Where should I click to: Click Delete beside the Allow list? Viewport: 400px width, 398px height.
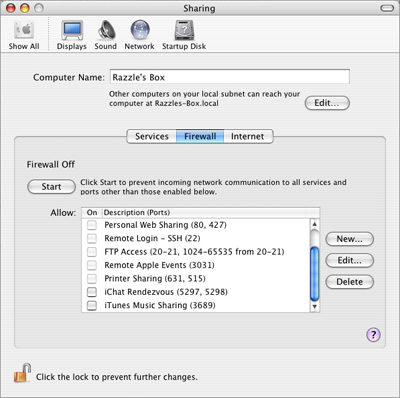click(349, 282)
